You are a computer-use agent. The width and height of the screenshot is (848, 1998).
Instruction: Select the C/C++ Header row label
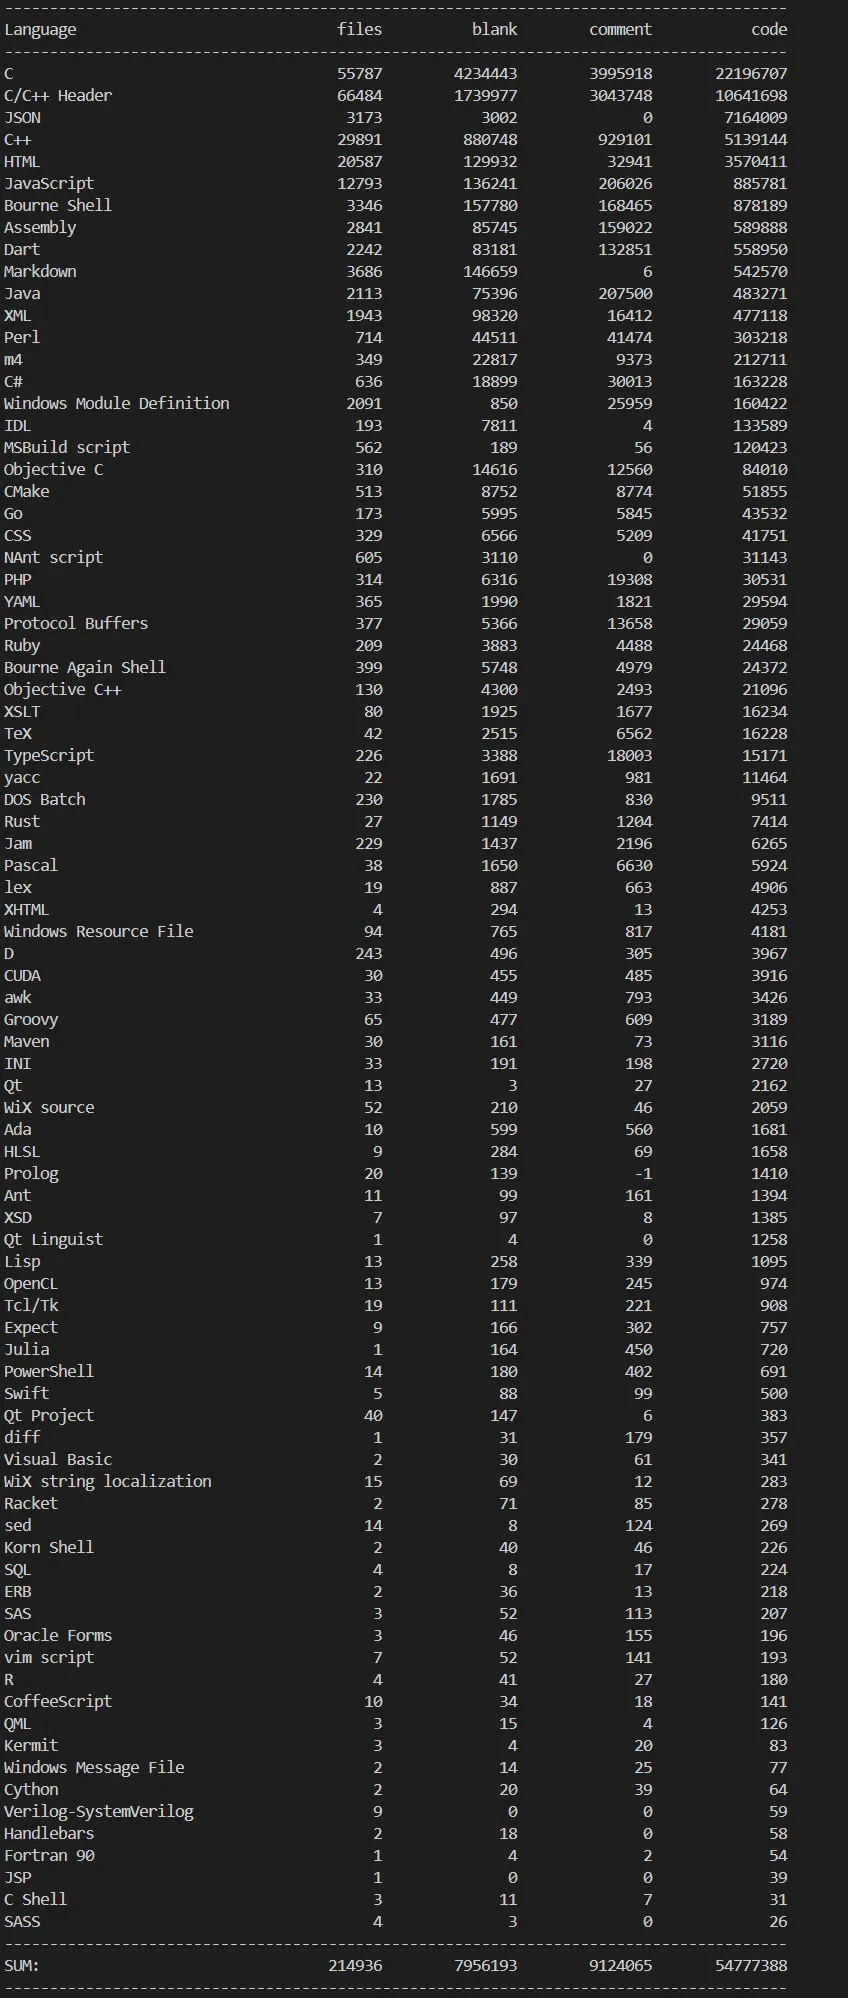(x=58, y=96)
